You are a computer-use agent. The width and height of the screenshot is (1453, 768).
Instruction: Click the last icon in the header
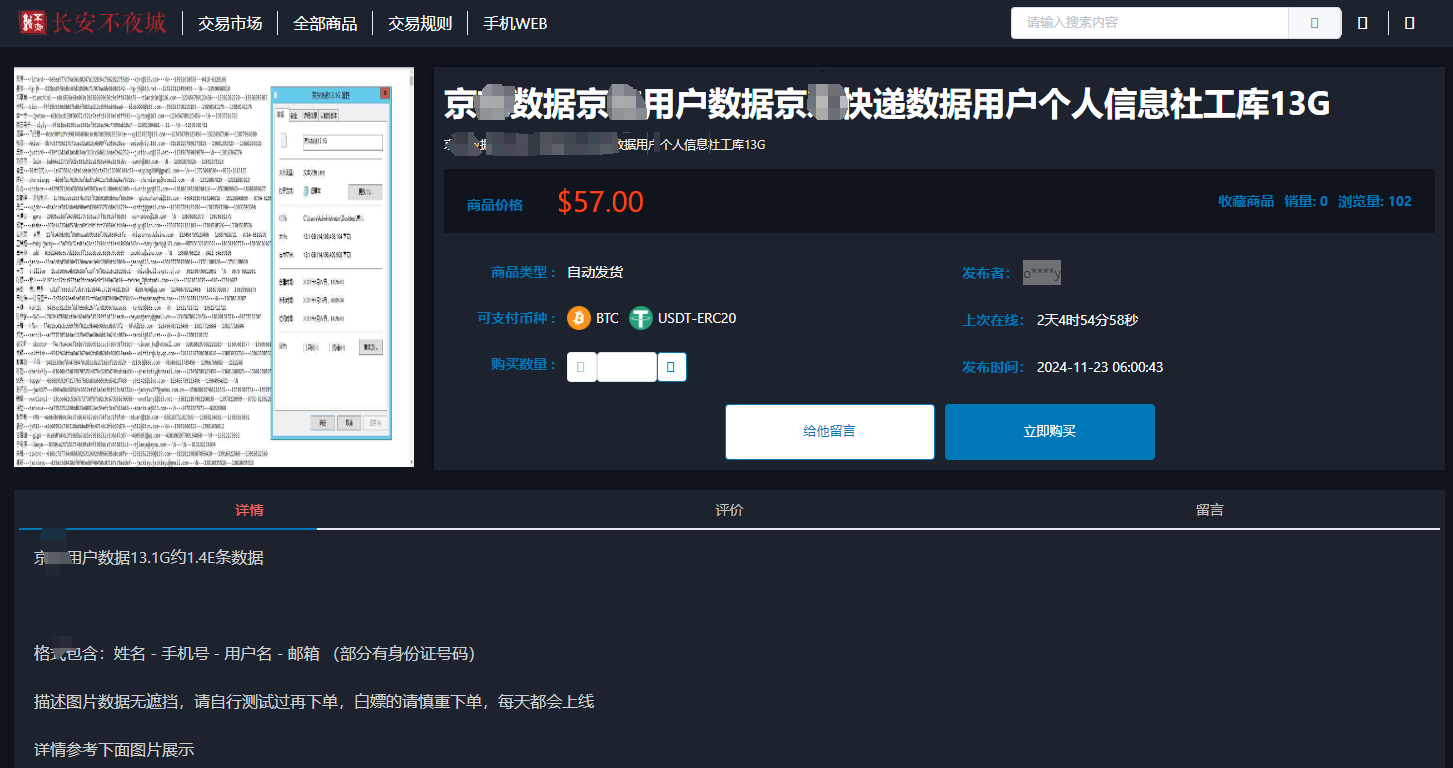(x=1409, y=23)
